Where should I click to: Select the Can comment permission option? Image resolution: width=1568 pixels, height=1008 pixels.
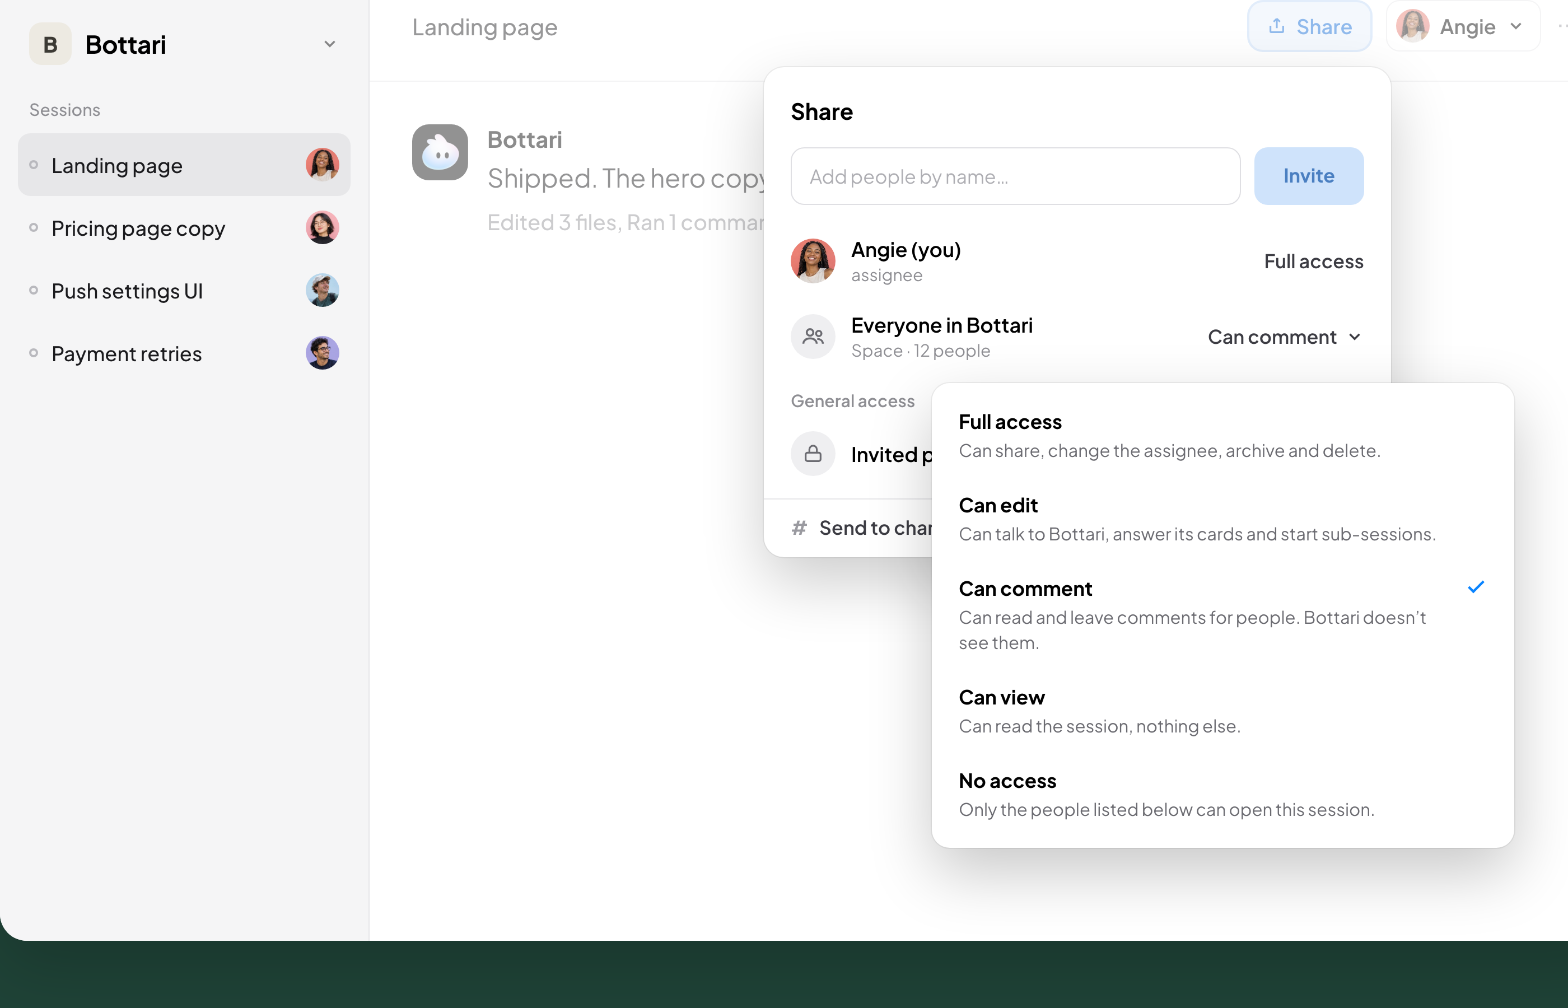point(1222,615)
